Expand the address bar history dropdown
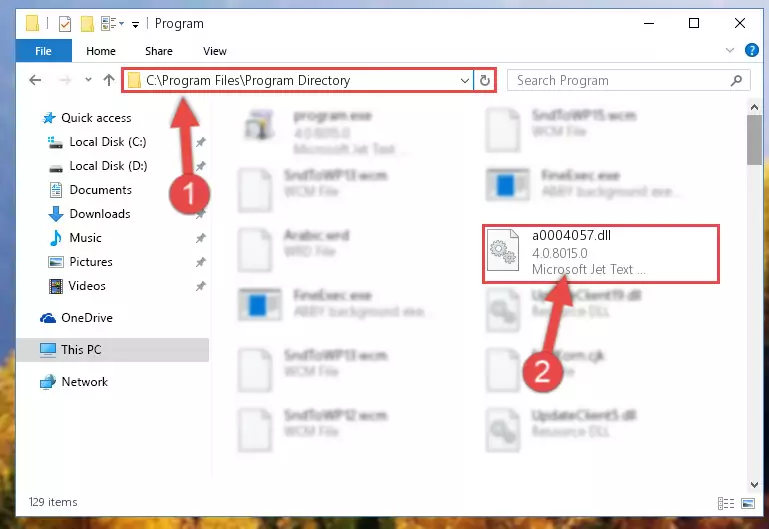Screen dimensions: 769x529 click(x=464, y=80)
